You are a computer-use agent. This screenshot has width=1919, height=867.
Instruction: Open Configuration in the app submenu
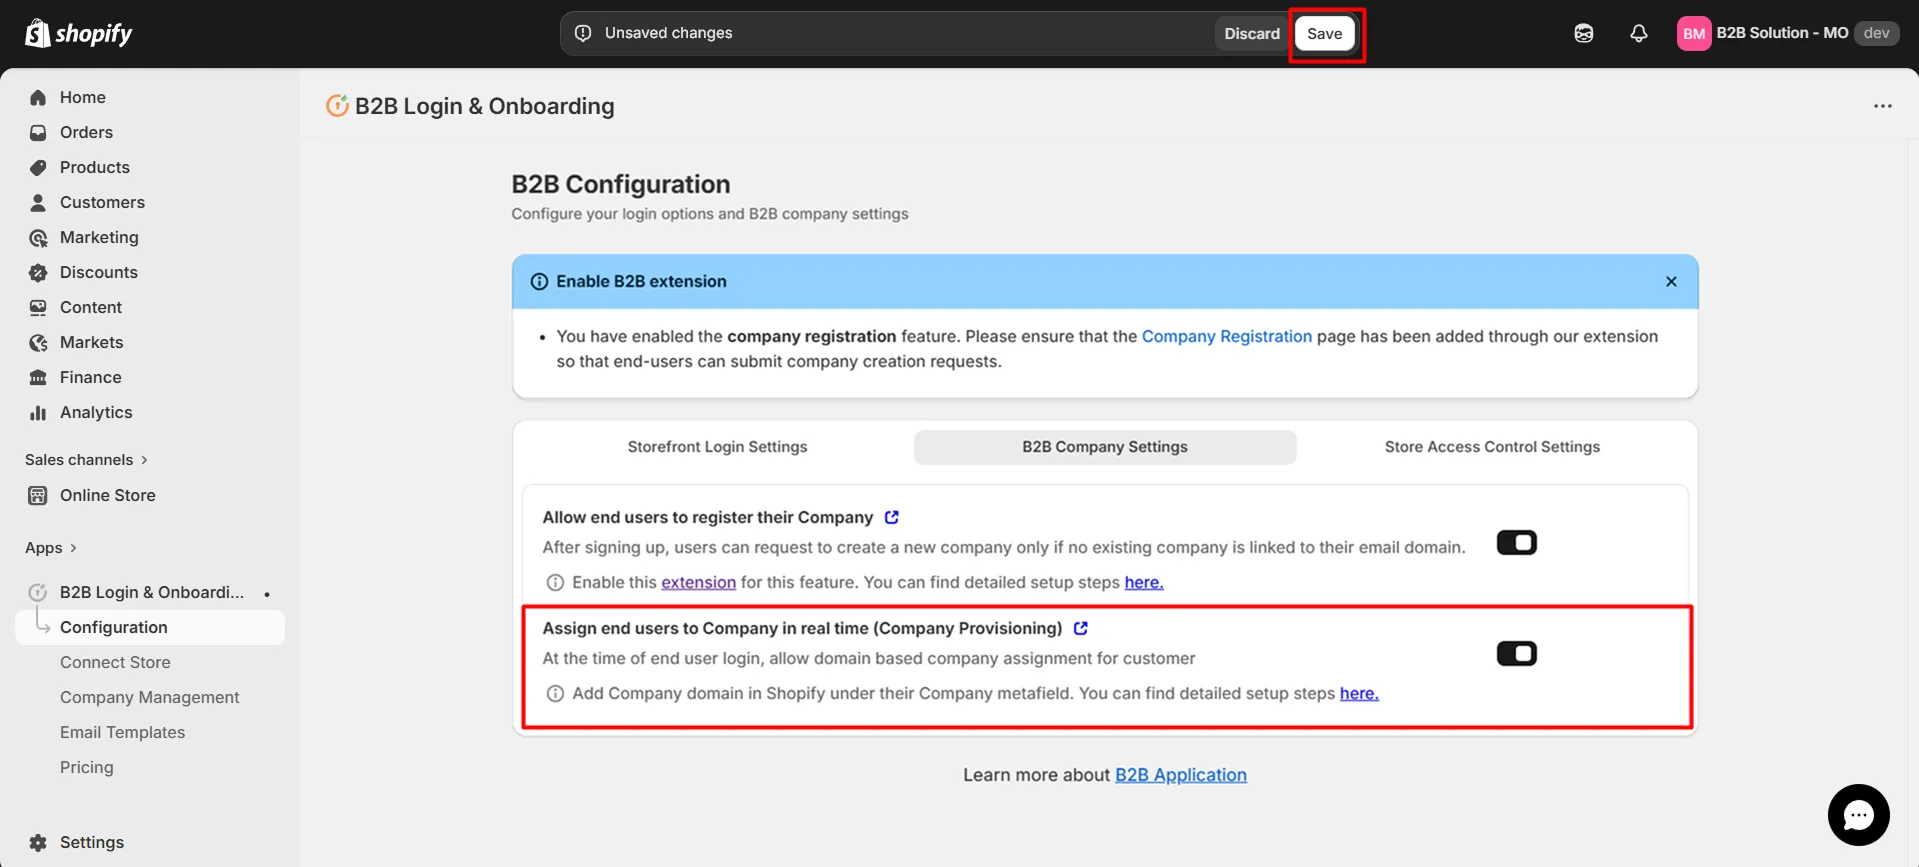coord(150,627)
